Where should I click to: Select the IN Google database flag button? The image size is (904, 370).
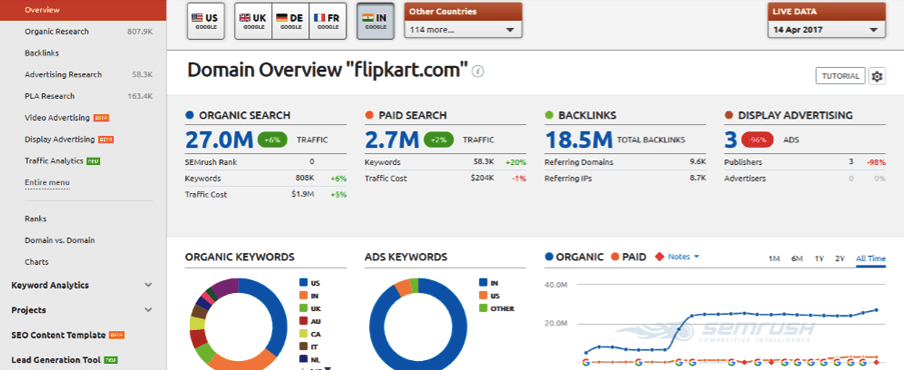(x=375, y=22)
